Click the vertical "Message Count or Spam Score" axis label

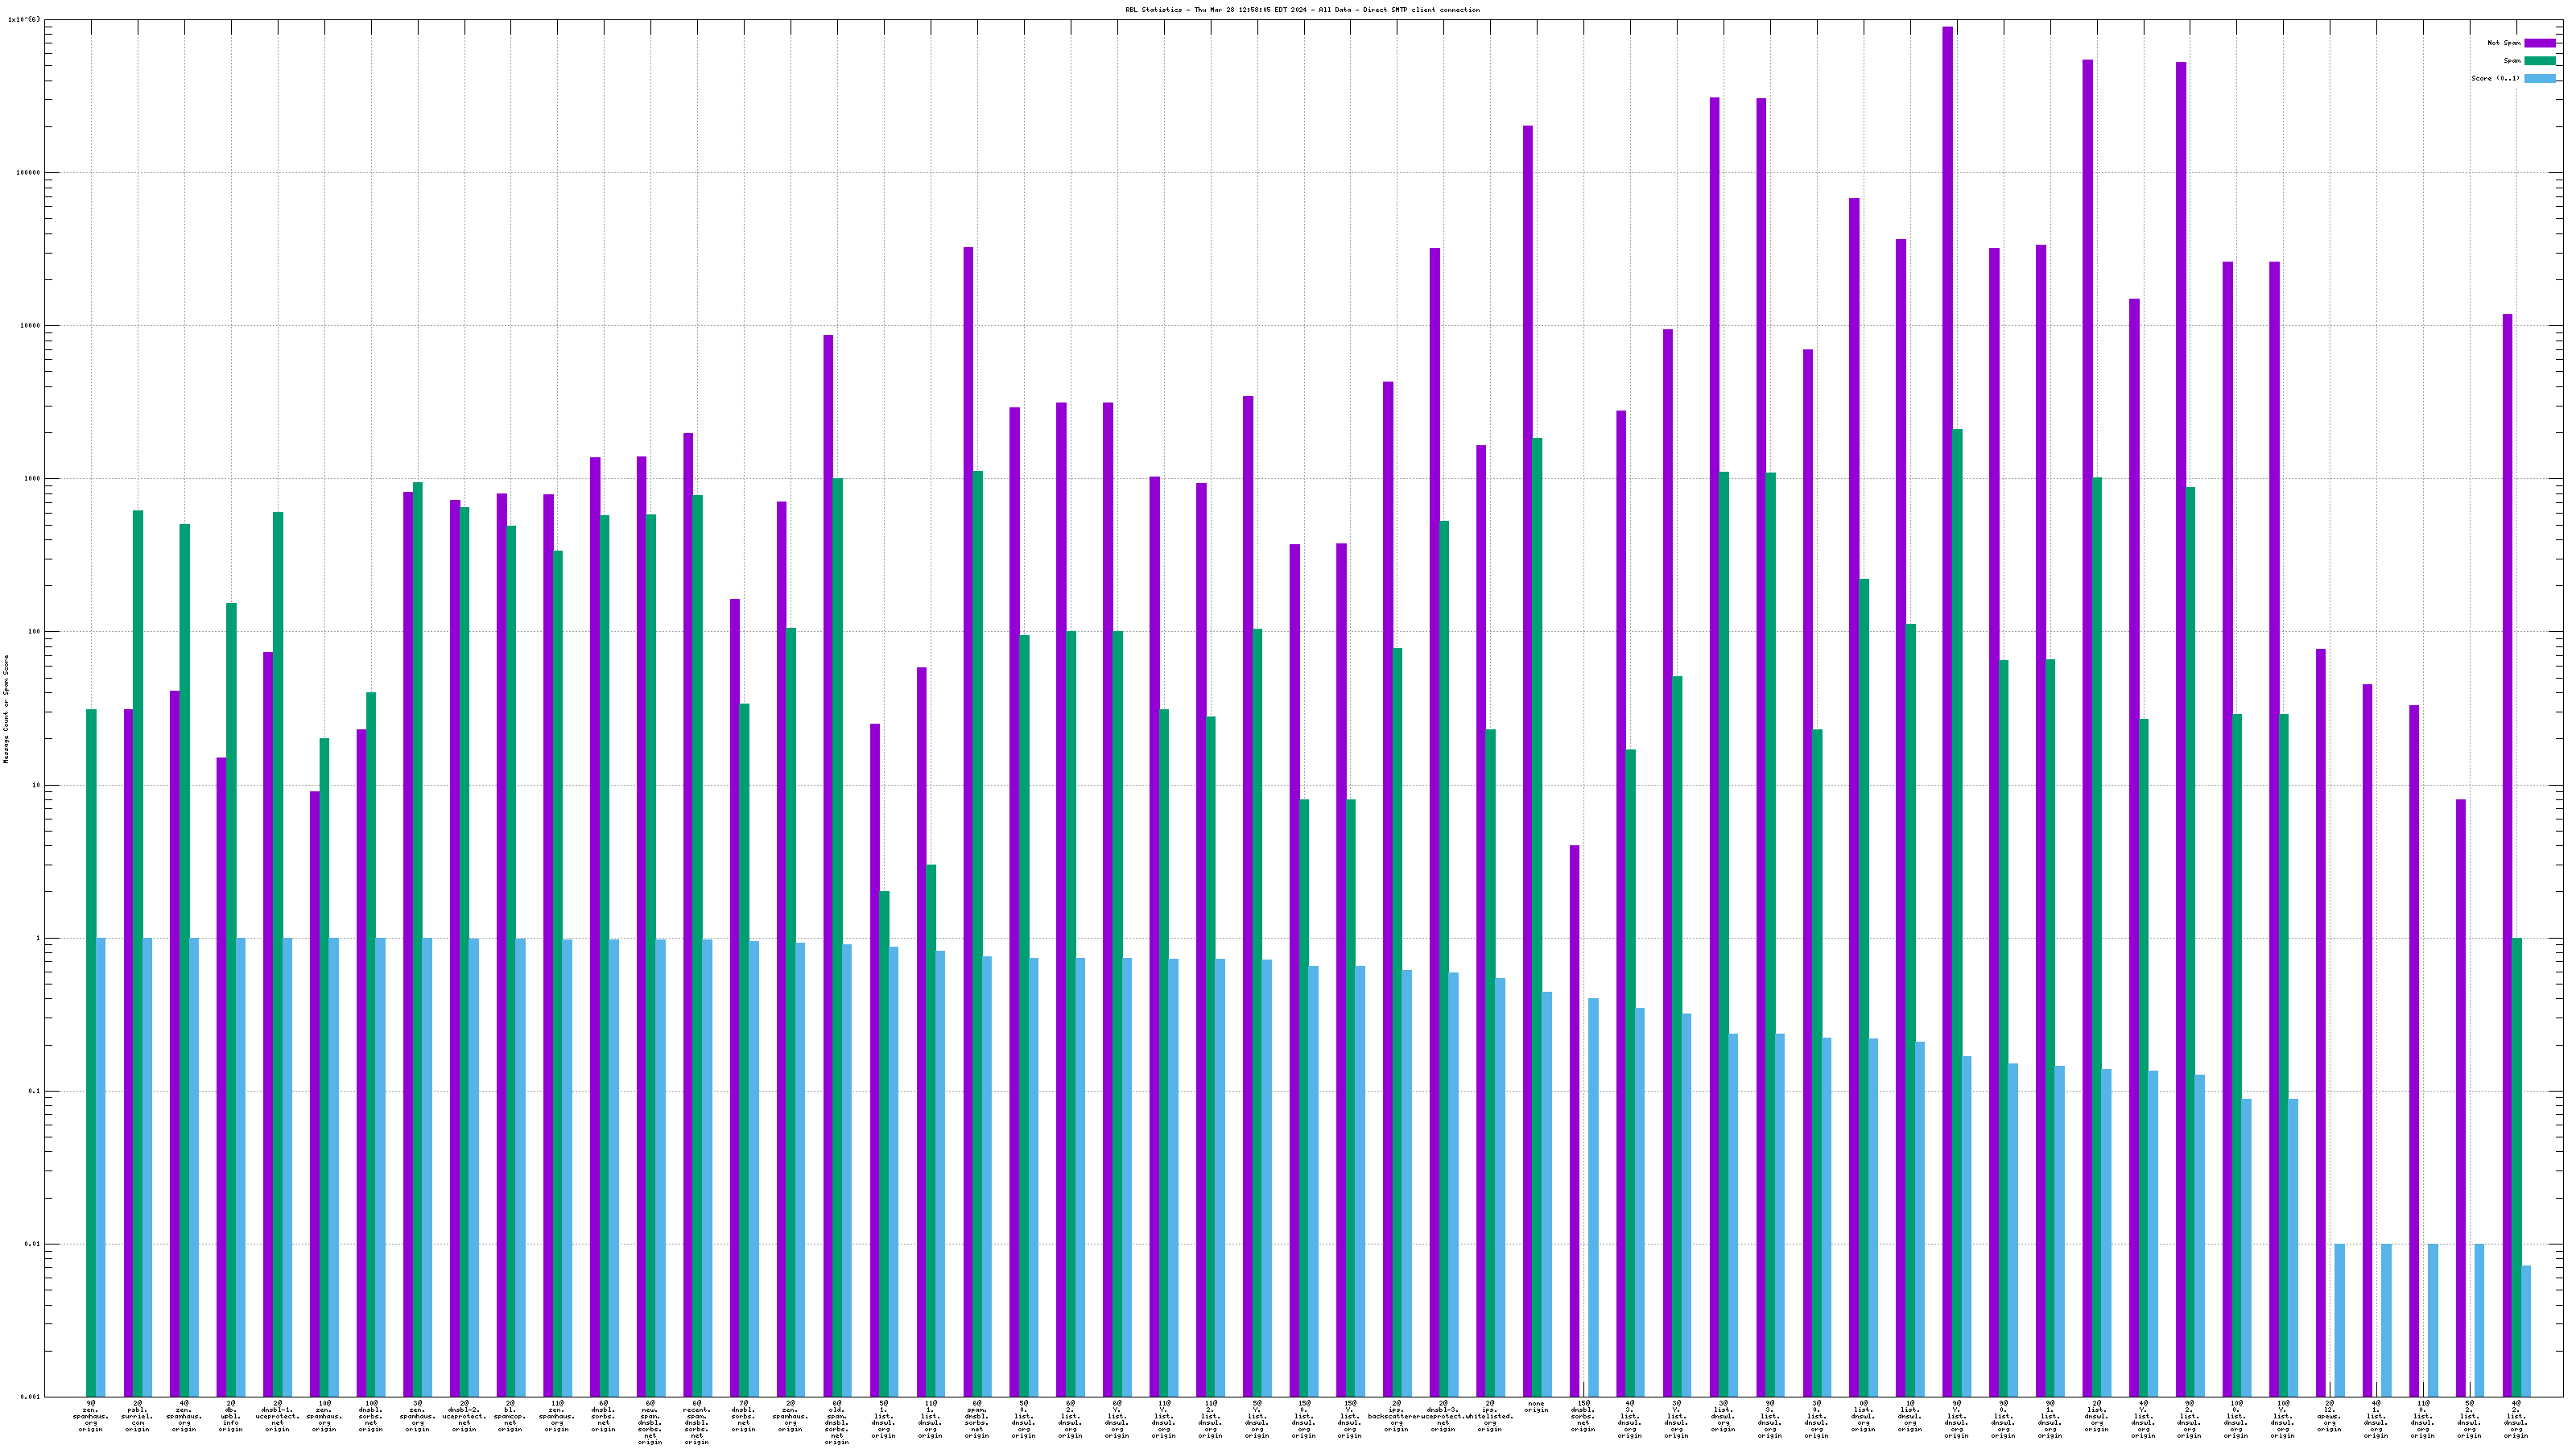6,709
